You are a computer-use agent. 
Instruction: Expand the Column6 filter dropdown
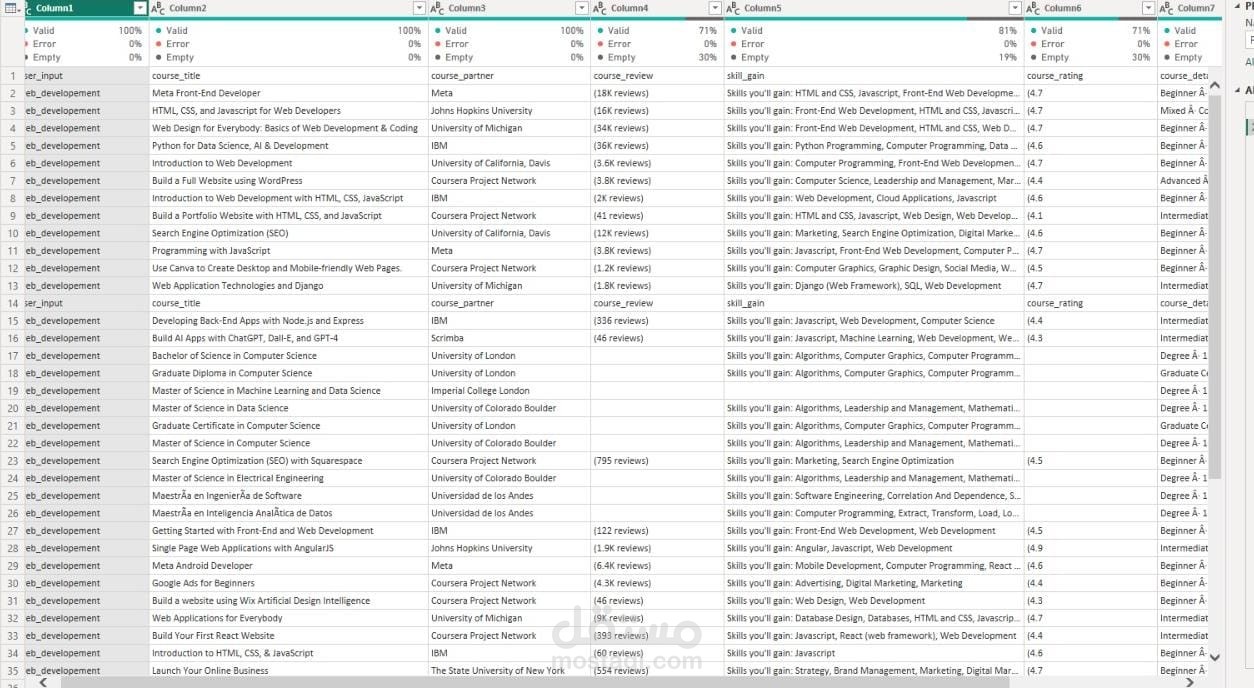pyautogui.click(x=1148, y=8)
